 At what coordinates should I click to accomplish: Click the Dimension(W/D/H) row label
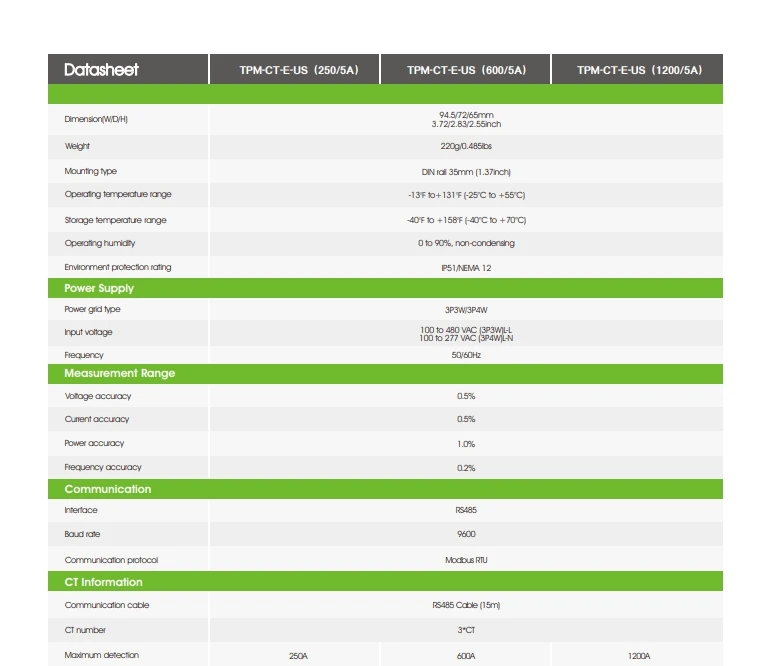(96, 119)
